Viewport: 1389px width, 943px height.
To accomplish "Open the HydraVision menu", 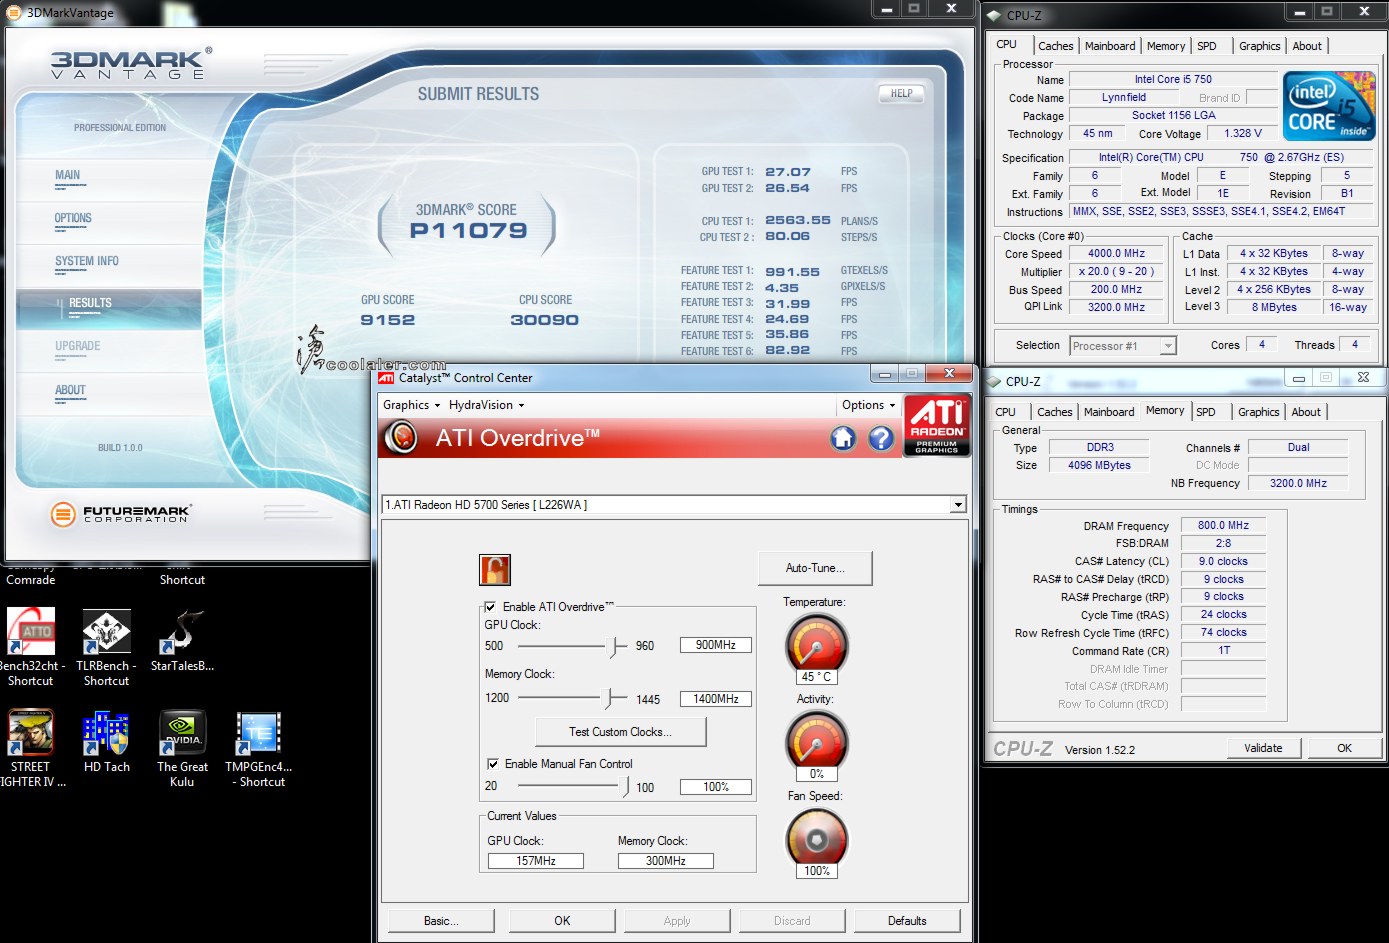I will pos(486,405).
